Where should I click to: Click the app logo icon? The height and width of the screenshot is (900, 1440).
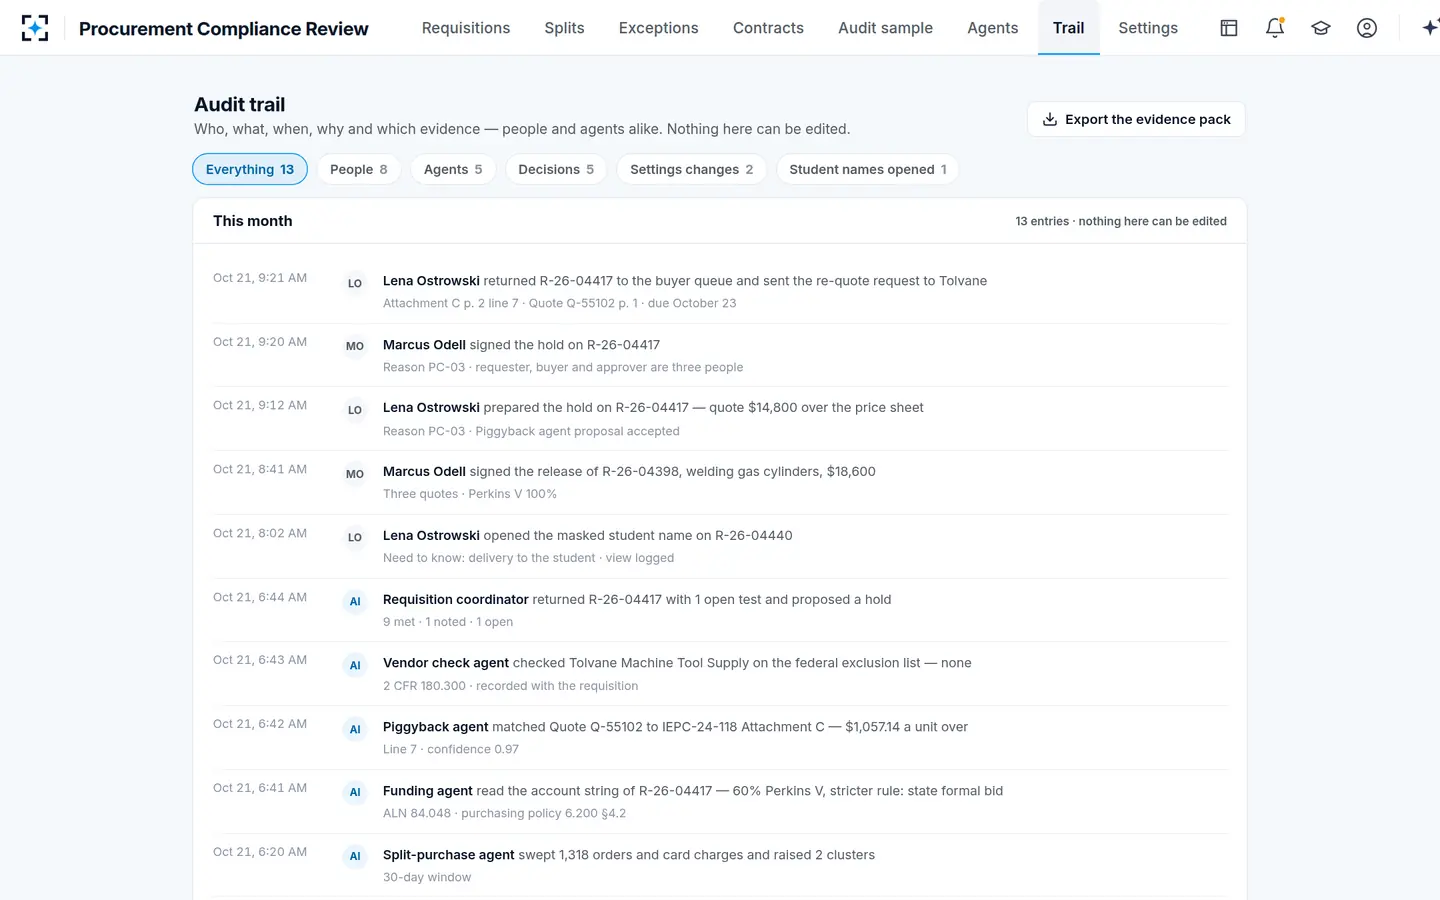[35, 28]
